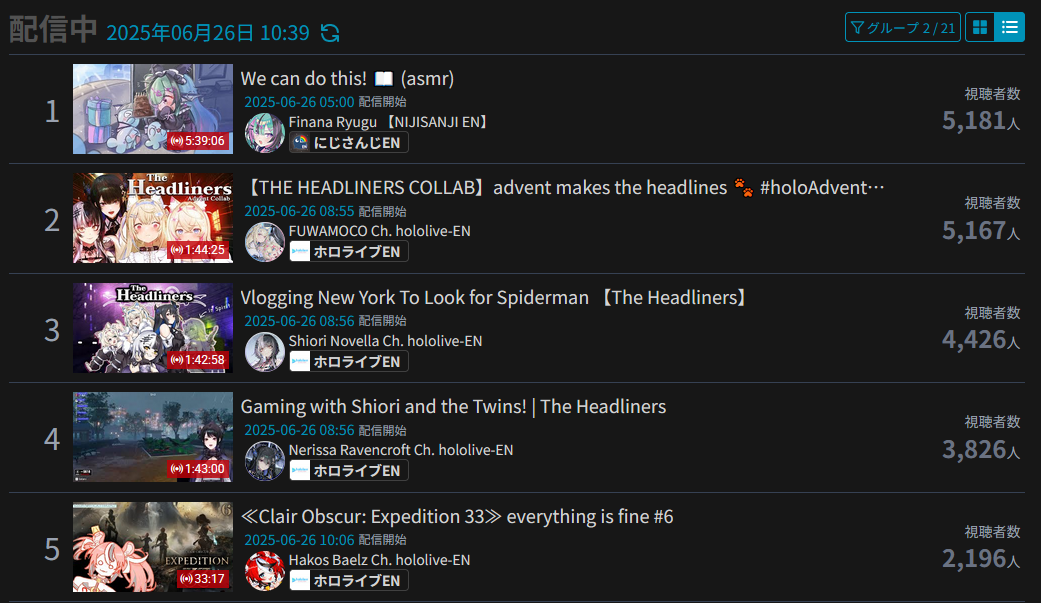Screen dimensions: 1041x603
Task: Switch to list view layout
Action: tap(1010, 27)
